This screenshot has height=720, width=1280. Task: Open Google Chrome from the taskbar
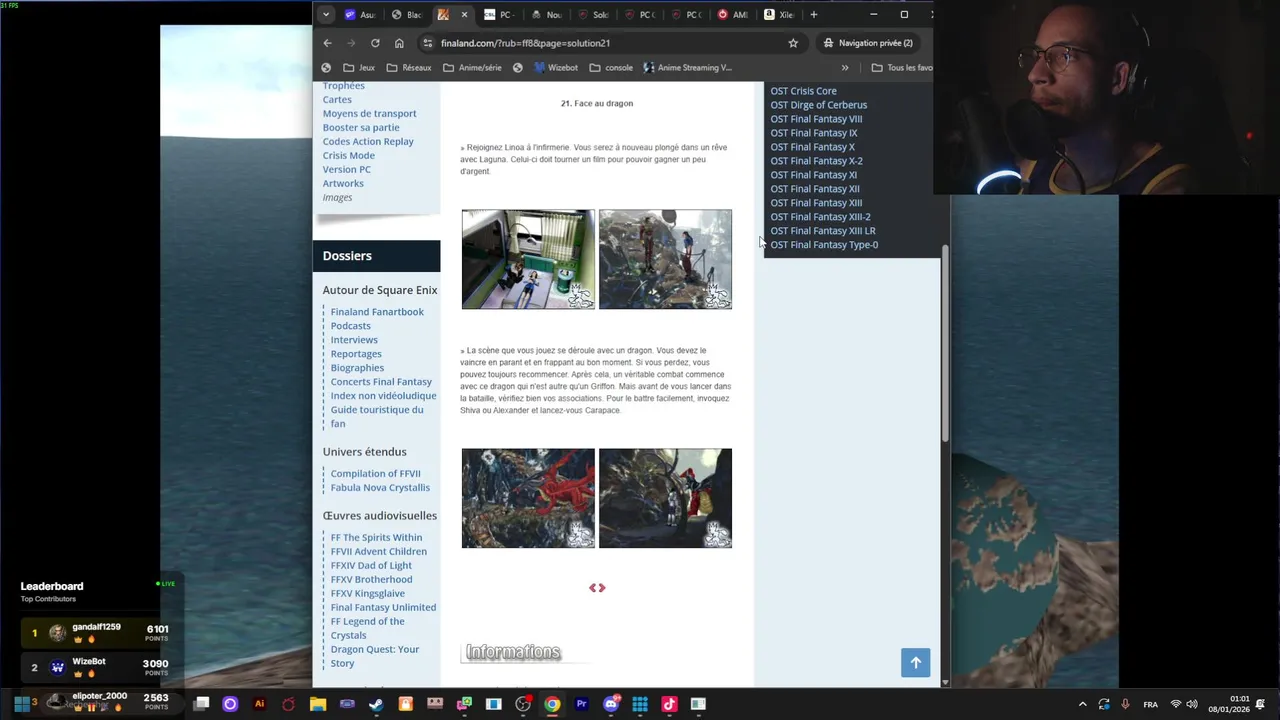click(x=552, y=704)
